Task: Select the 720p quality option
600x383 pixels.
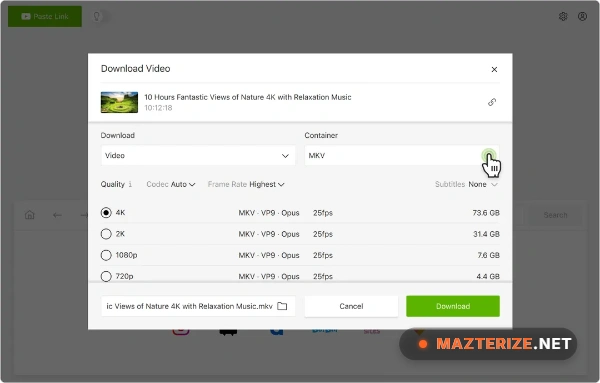Action: pyautogui.click(x=106, y=276)
